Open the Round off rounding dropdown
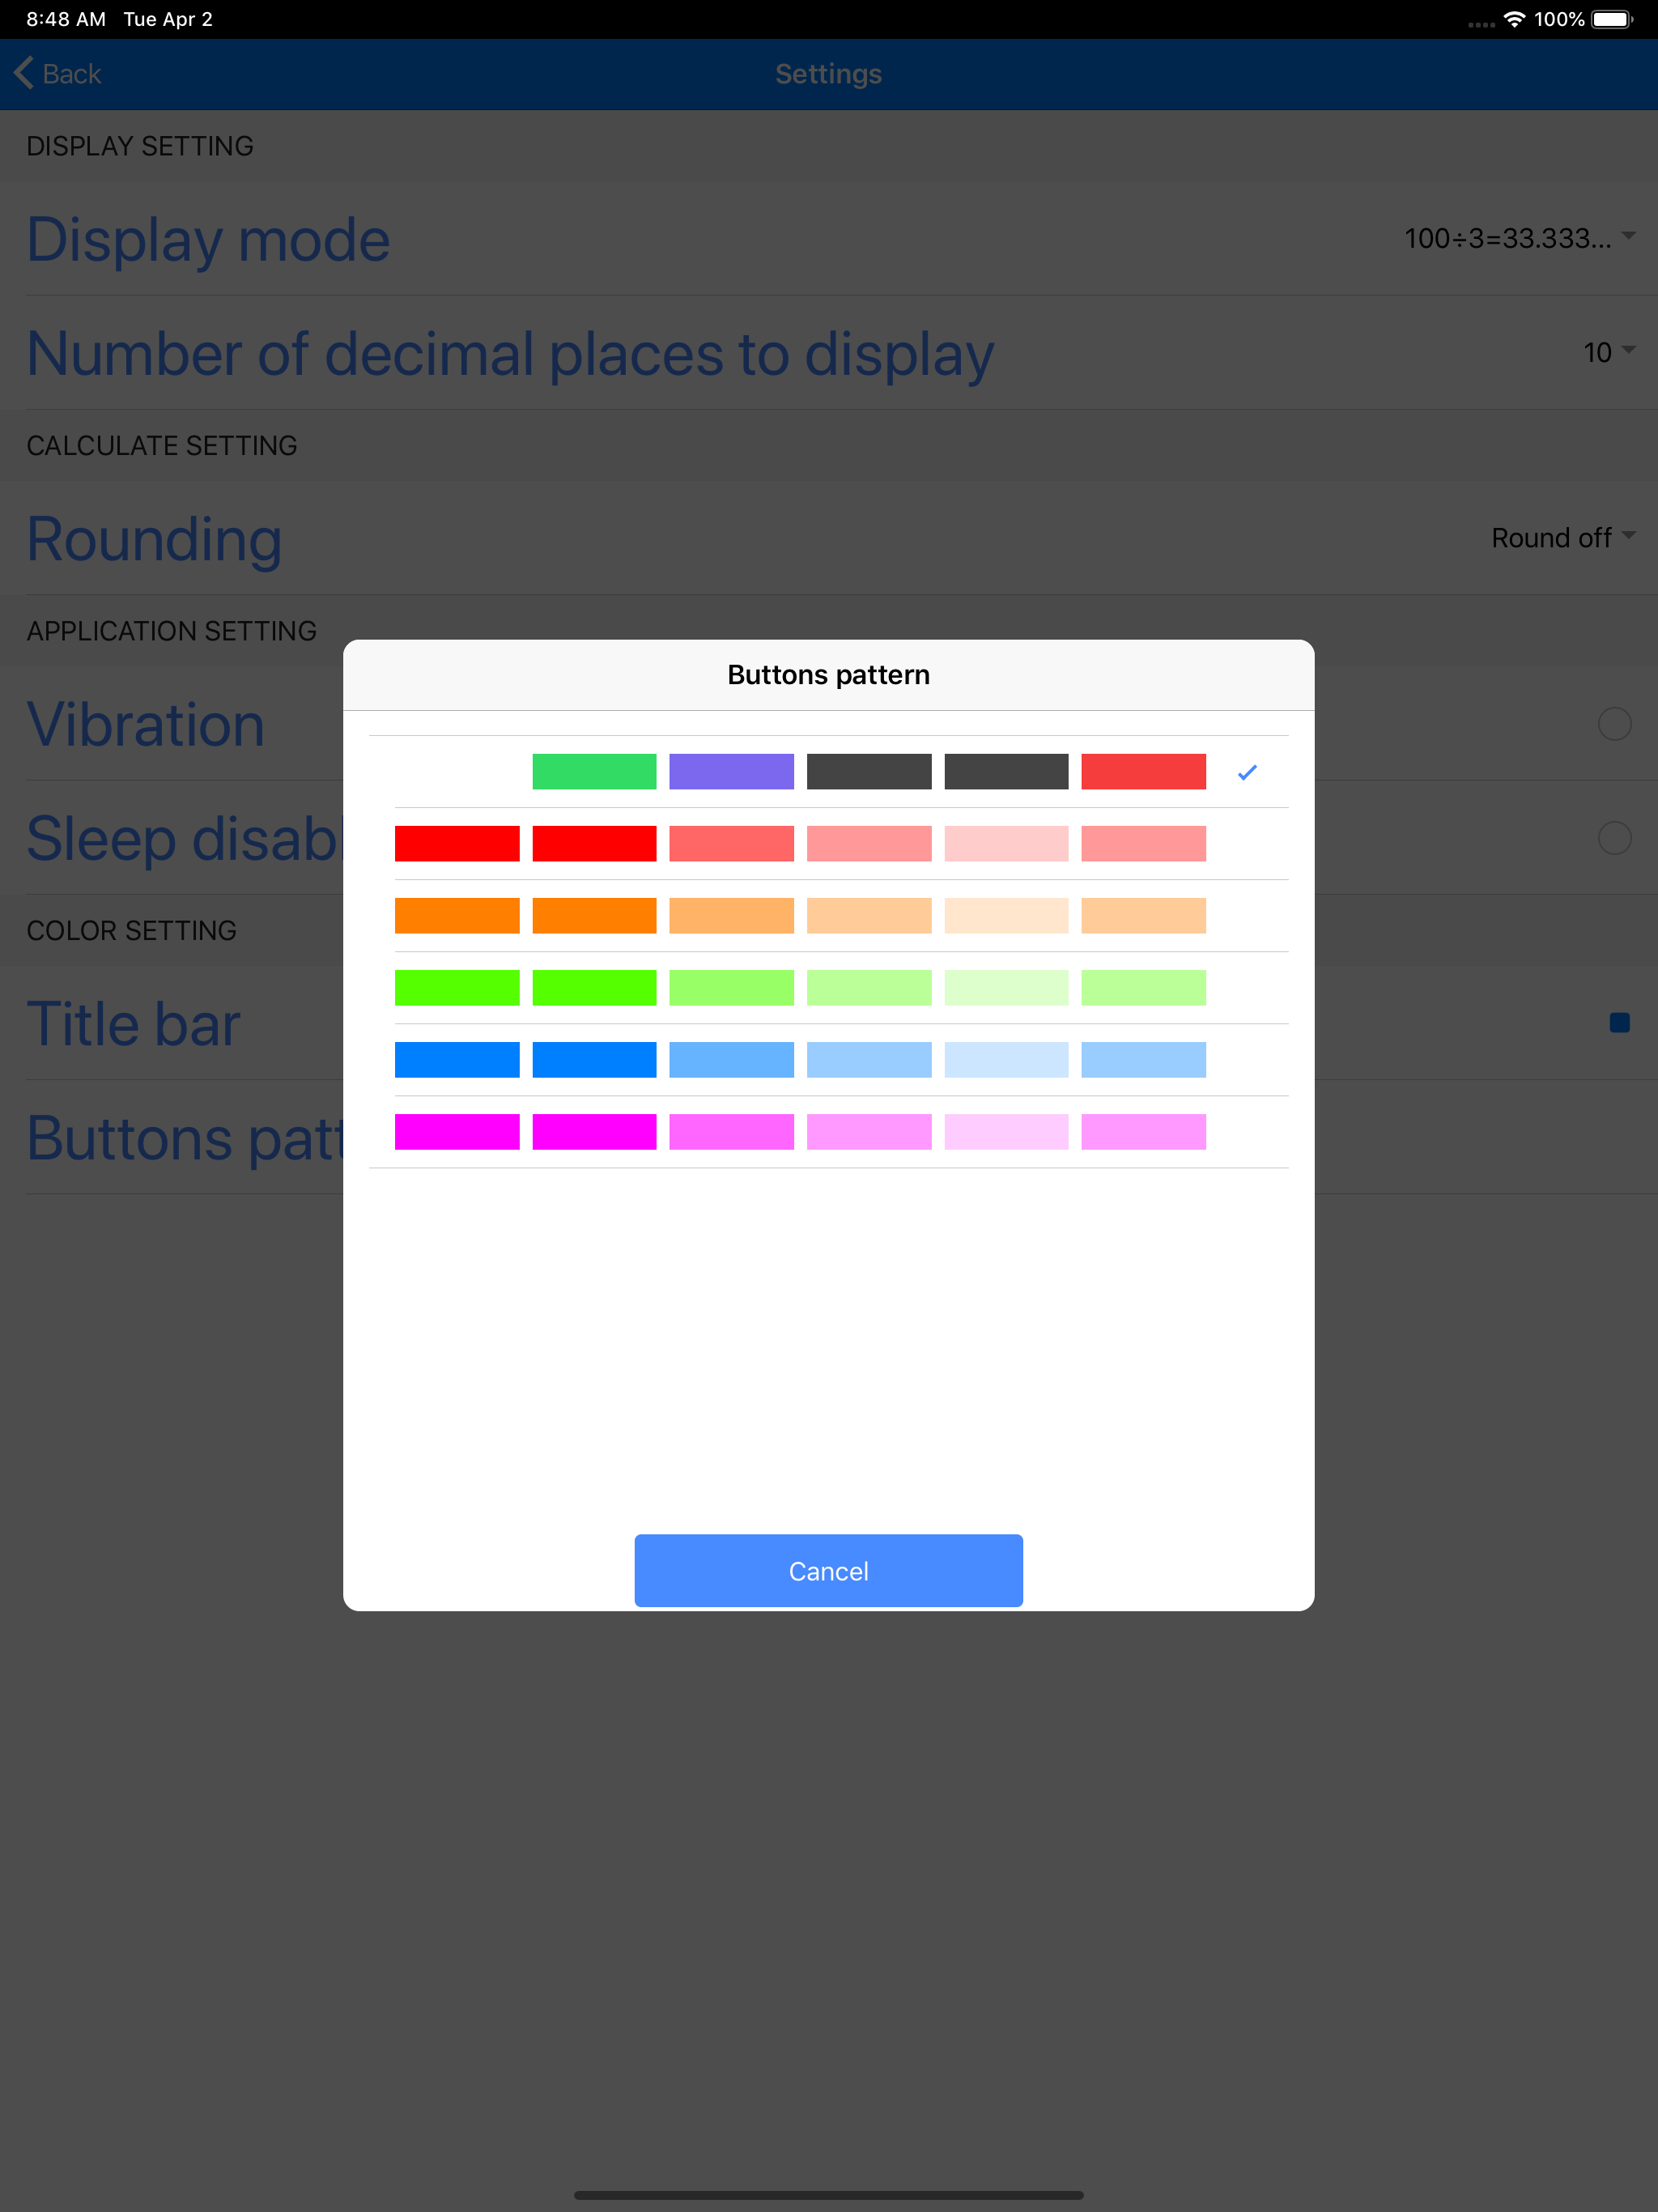 point(1562,538)
